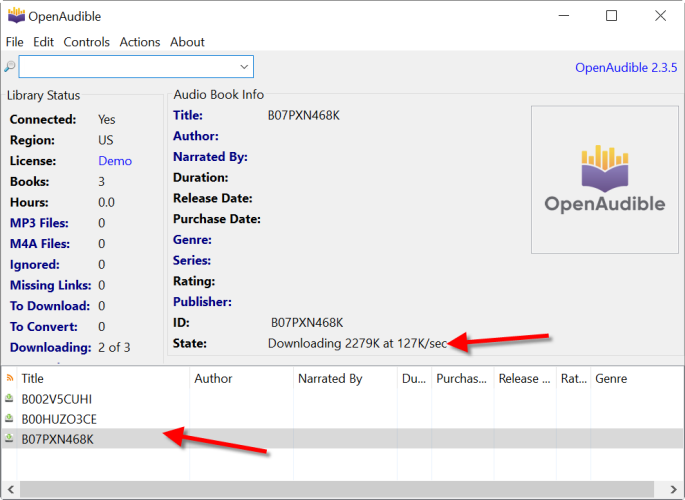This screenshot has width=685, height=500.
Task: Click the Missing Links label
Action: pyautogui.click(x=51, y=285)
